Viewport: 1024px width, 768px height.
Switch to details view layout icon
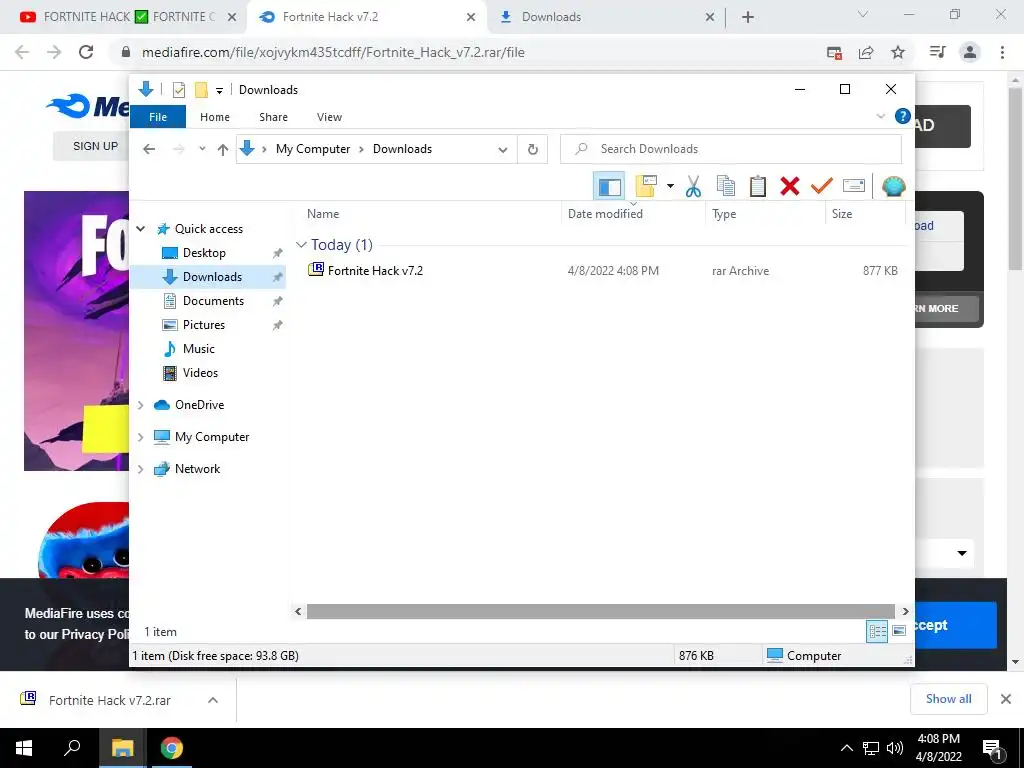click(x=877, y=632)
